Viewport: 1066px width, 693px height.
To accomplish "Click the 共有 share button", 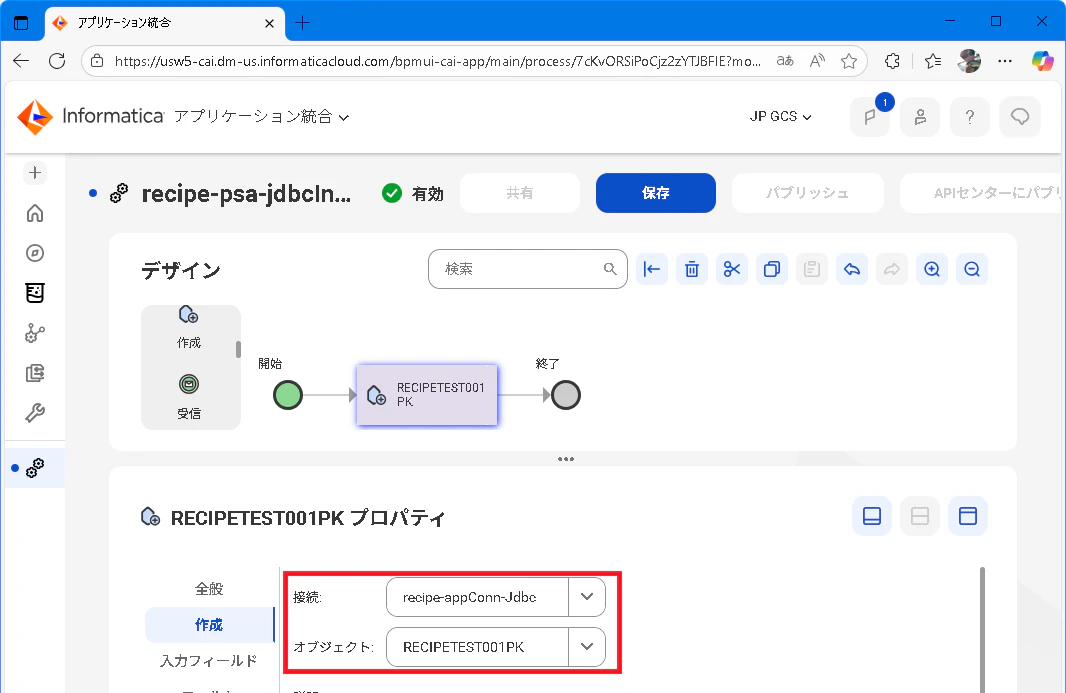I will pos(519,193).
